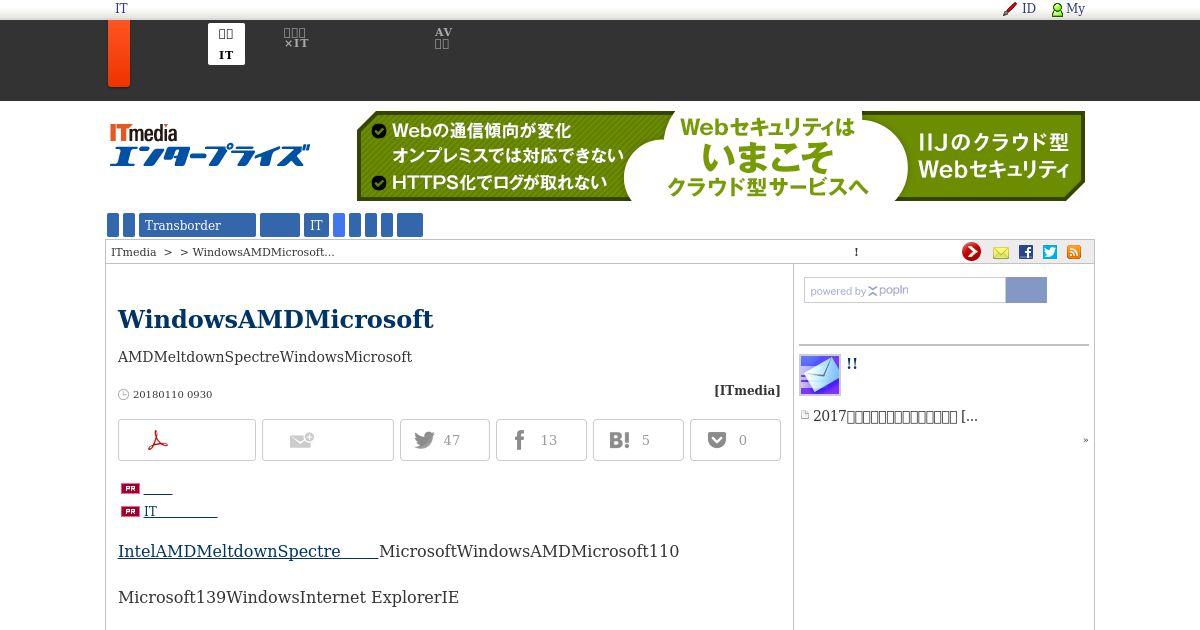The height and width of the screenshot is (630, 1200).
Task: Click the WindowsAMDMicrosoft article headline
Action: pos(275,319)
